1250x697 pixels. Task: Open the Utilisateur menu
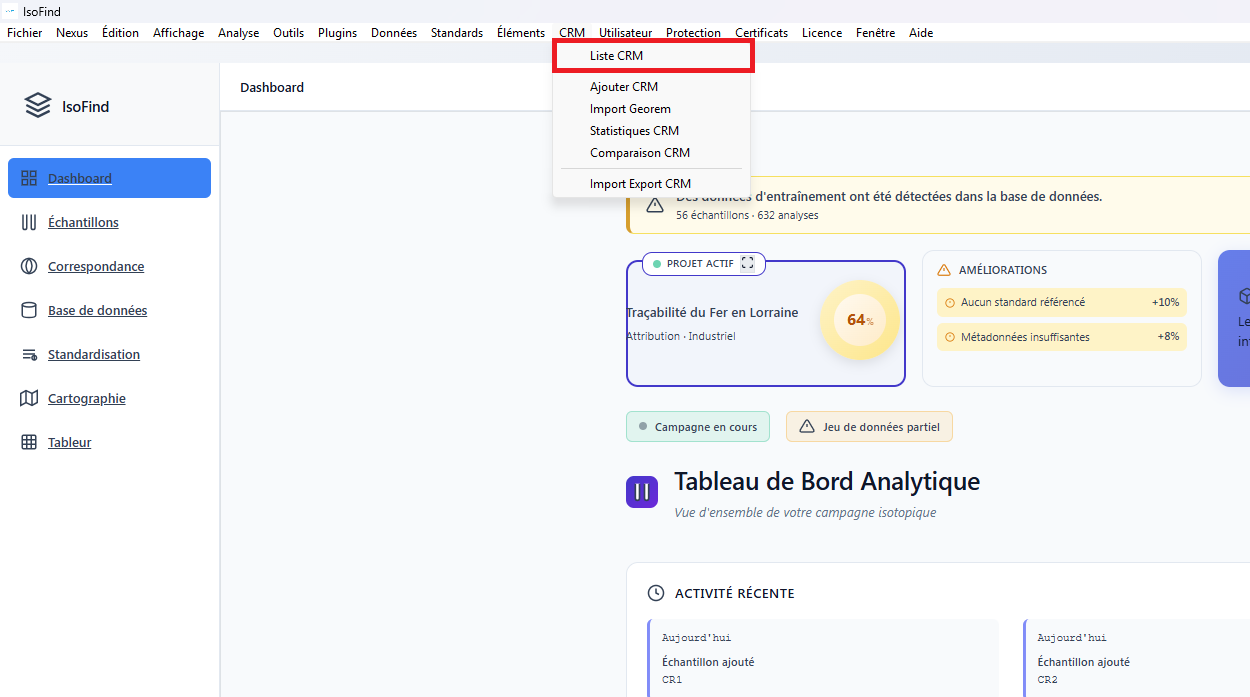pos(625,33)
